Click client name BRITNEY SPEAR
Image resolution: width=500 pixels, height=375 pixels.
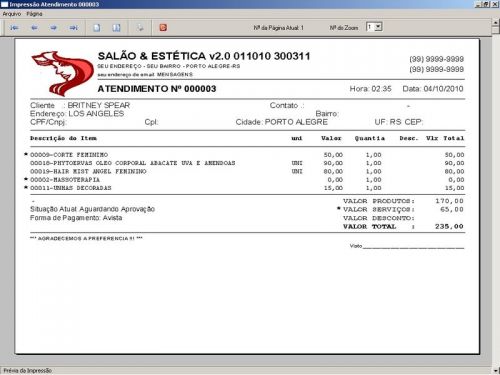pyautogui.click(x=99, y=105)
